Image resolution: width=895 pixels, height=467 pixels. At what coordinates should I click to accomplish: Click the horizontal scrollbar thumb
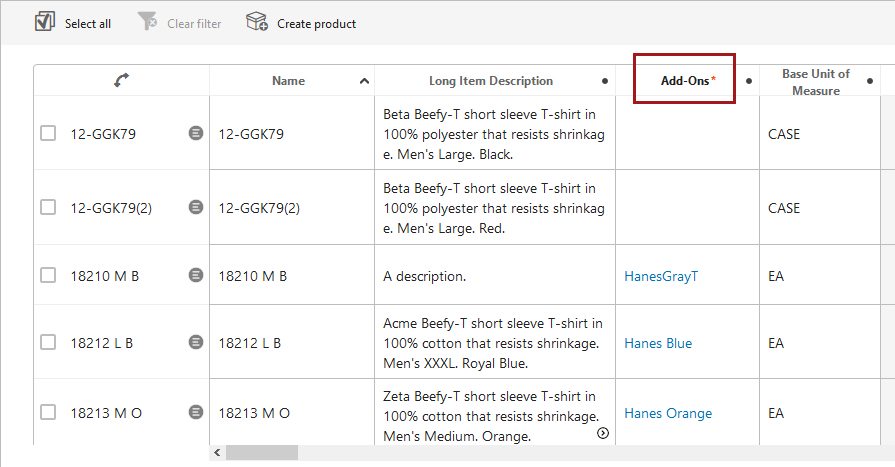tap(262, 453)
